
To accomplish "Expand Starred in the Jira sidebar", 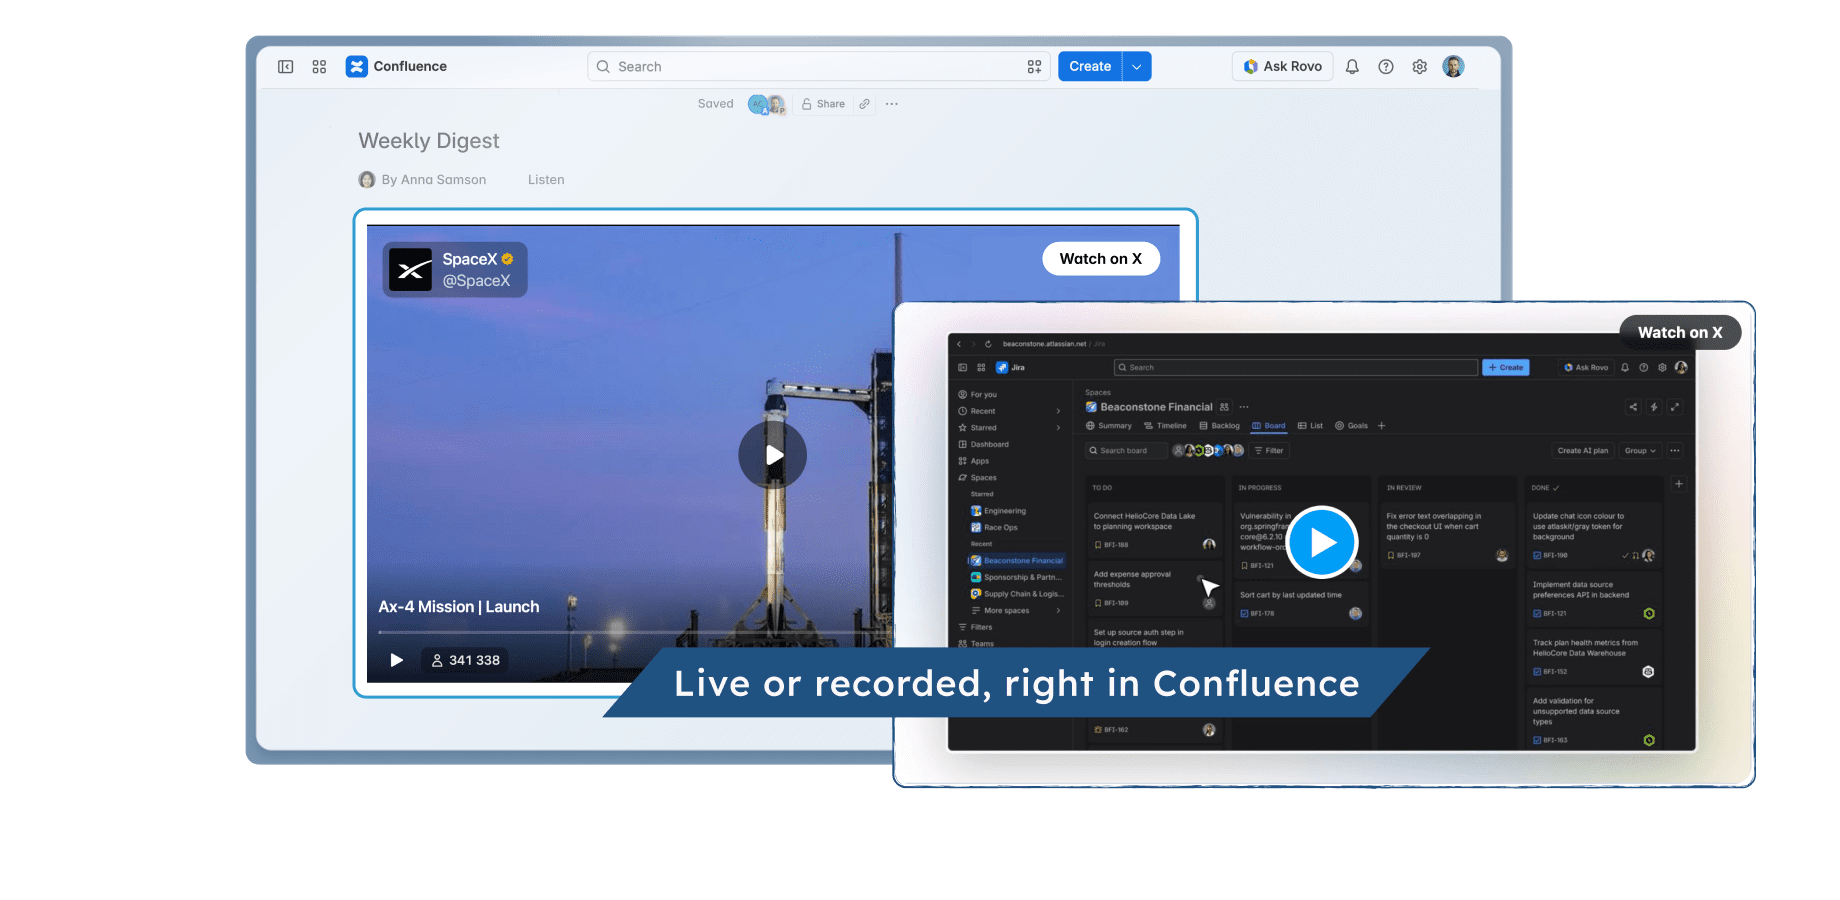I will click(x=1058, y=428).
